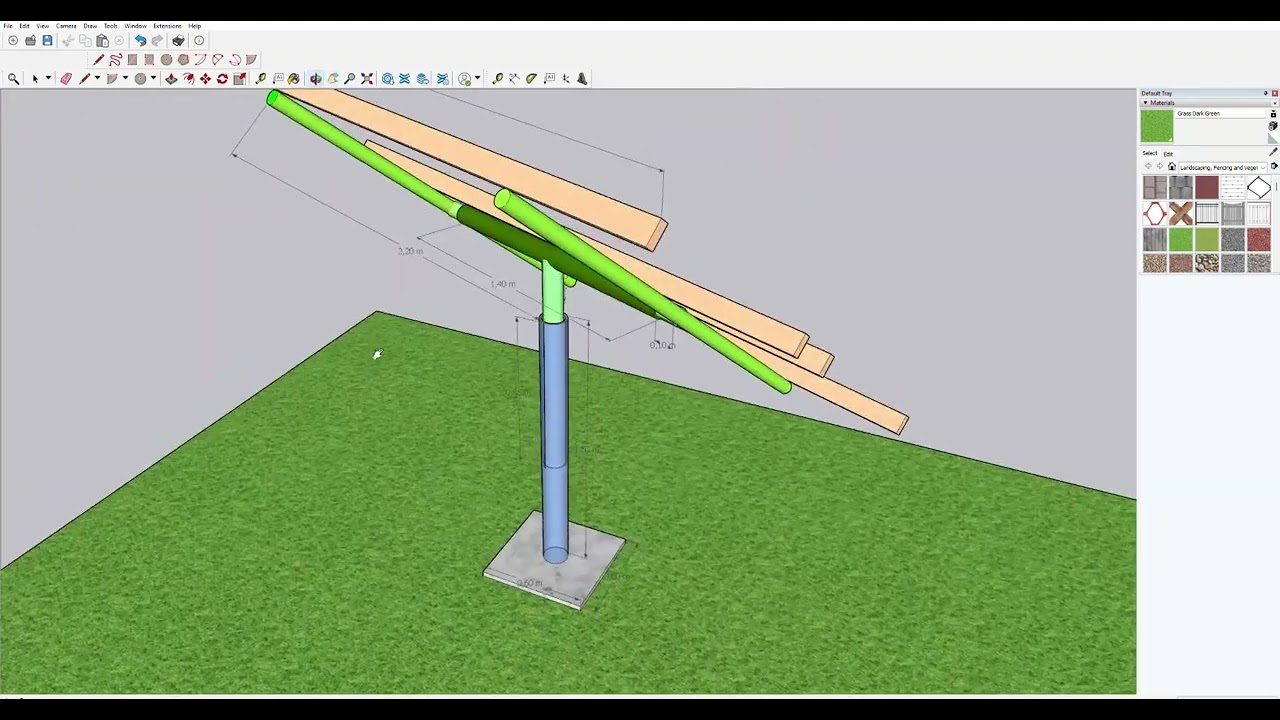The height and width of the screenshot is (720, 1280).
Task: Create a new model with New icon
Action: (13, 40)
